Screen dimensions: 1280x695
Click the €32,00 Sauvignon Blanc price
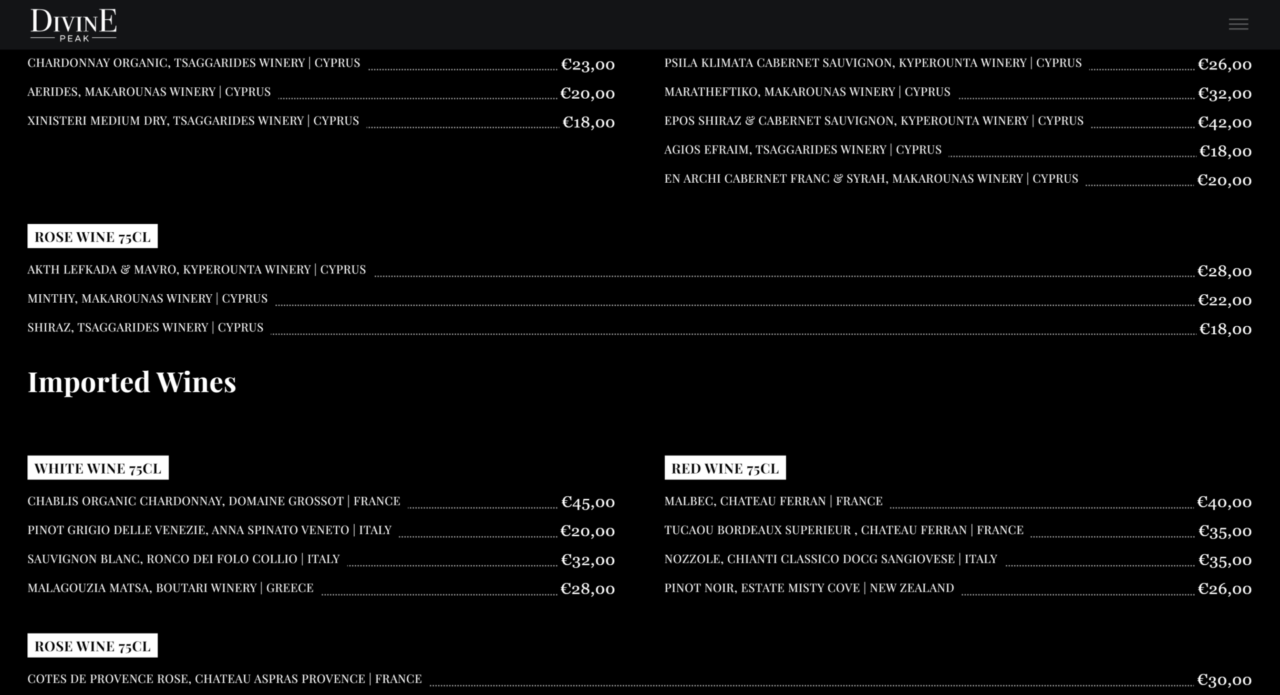(588, 560)
